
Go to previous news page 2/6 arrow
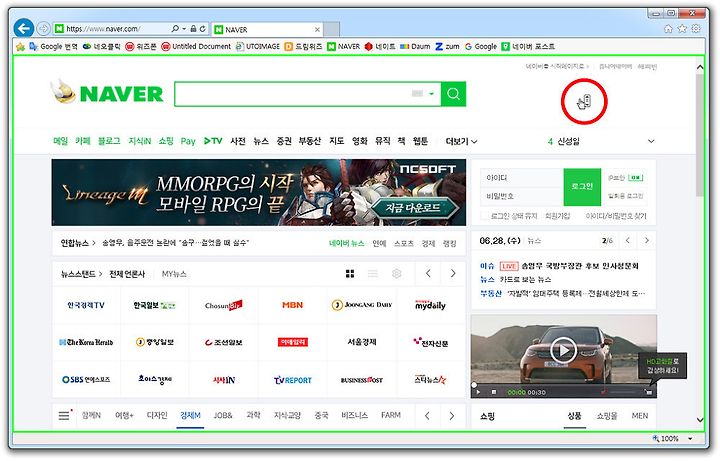[x=628, y=241]
